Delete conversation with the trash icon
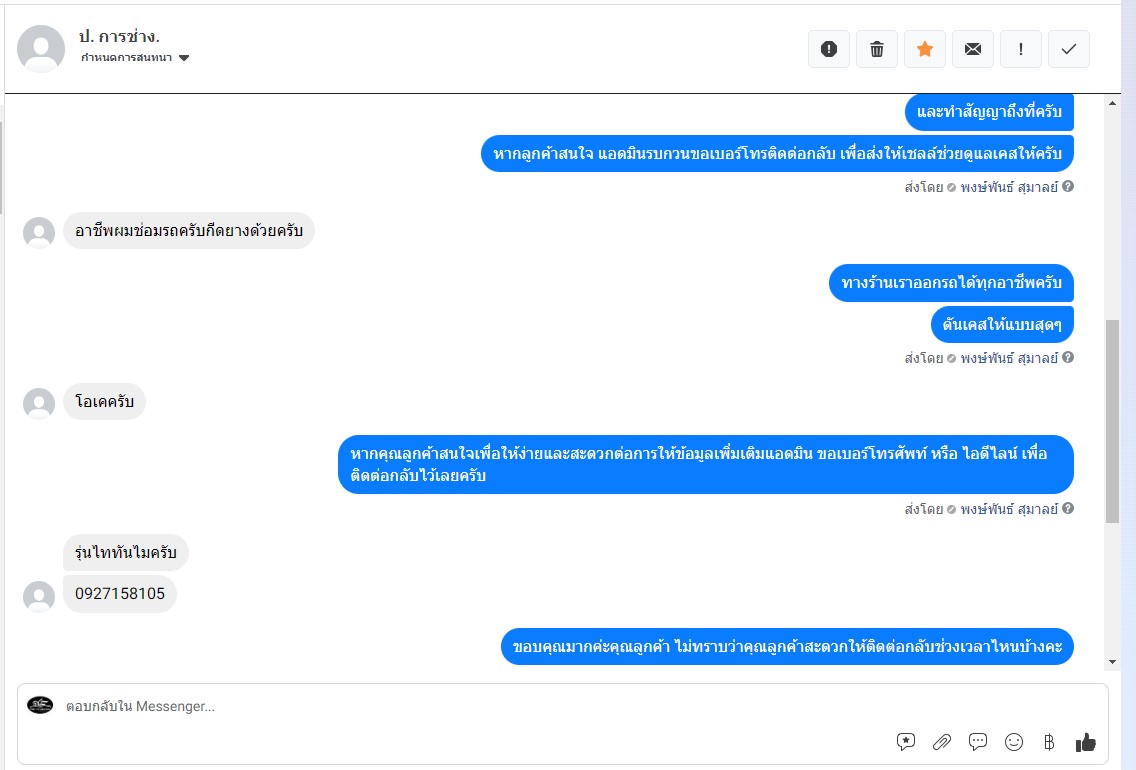 tap(877, 49)
